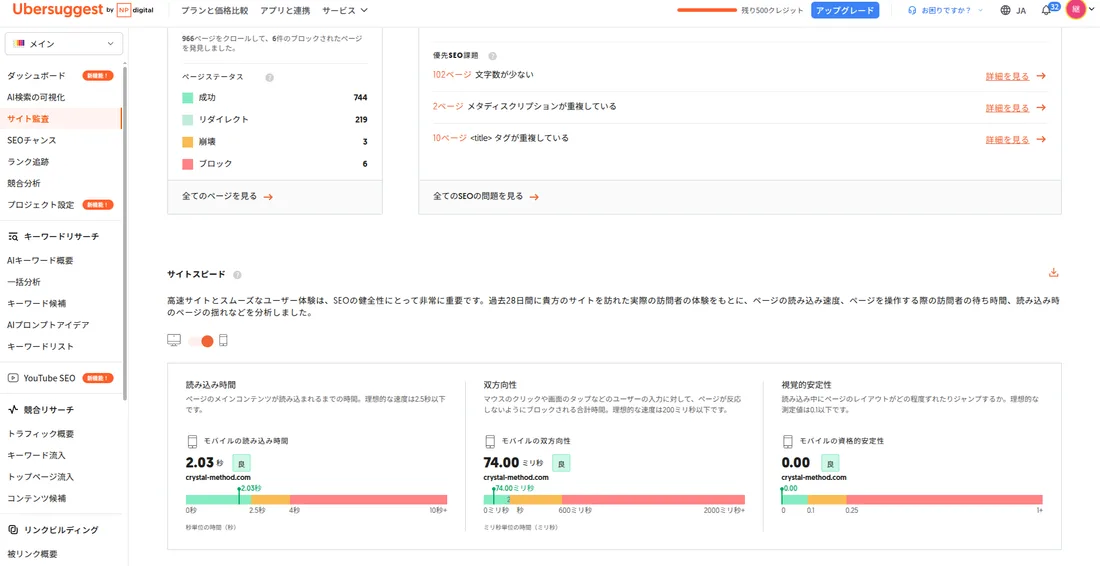The width and height of the screenshot is (1100, 566).
Task: Click the キーワードリサーチ section icon
Action: click(13, 236)
